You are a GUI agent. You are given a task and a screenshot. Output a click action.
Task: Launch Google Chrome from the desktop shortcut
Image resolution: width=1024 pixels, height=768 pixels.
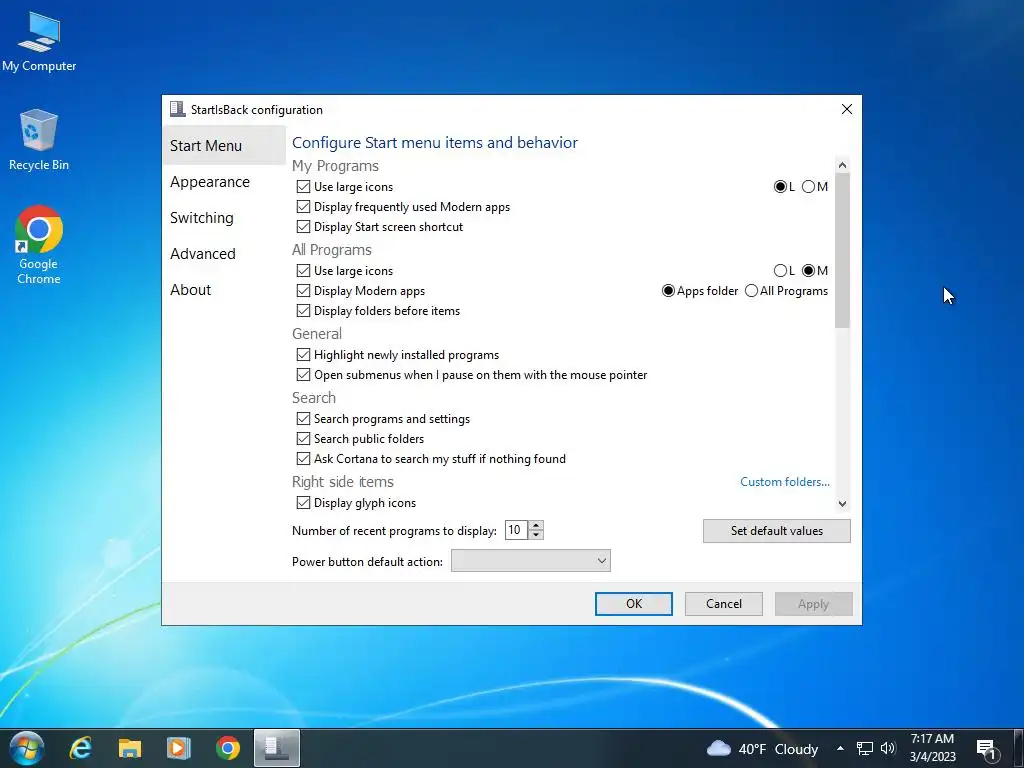click(x=39, y=245)
